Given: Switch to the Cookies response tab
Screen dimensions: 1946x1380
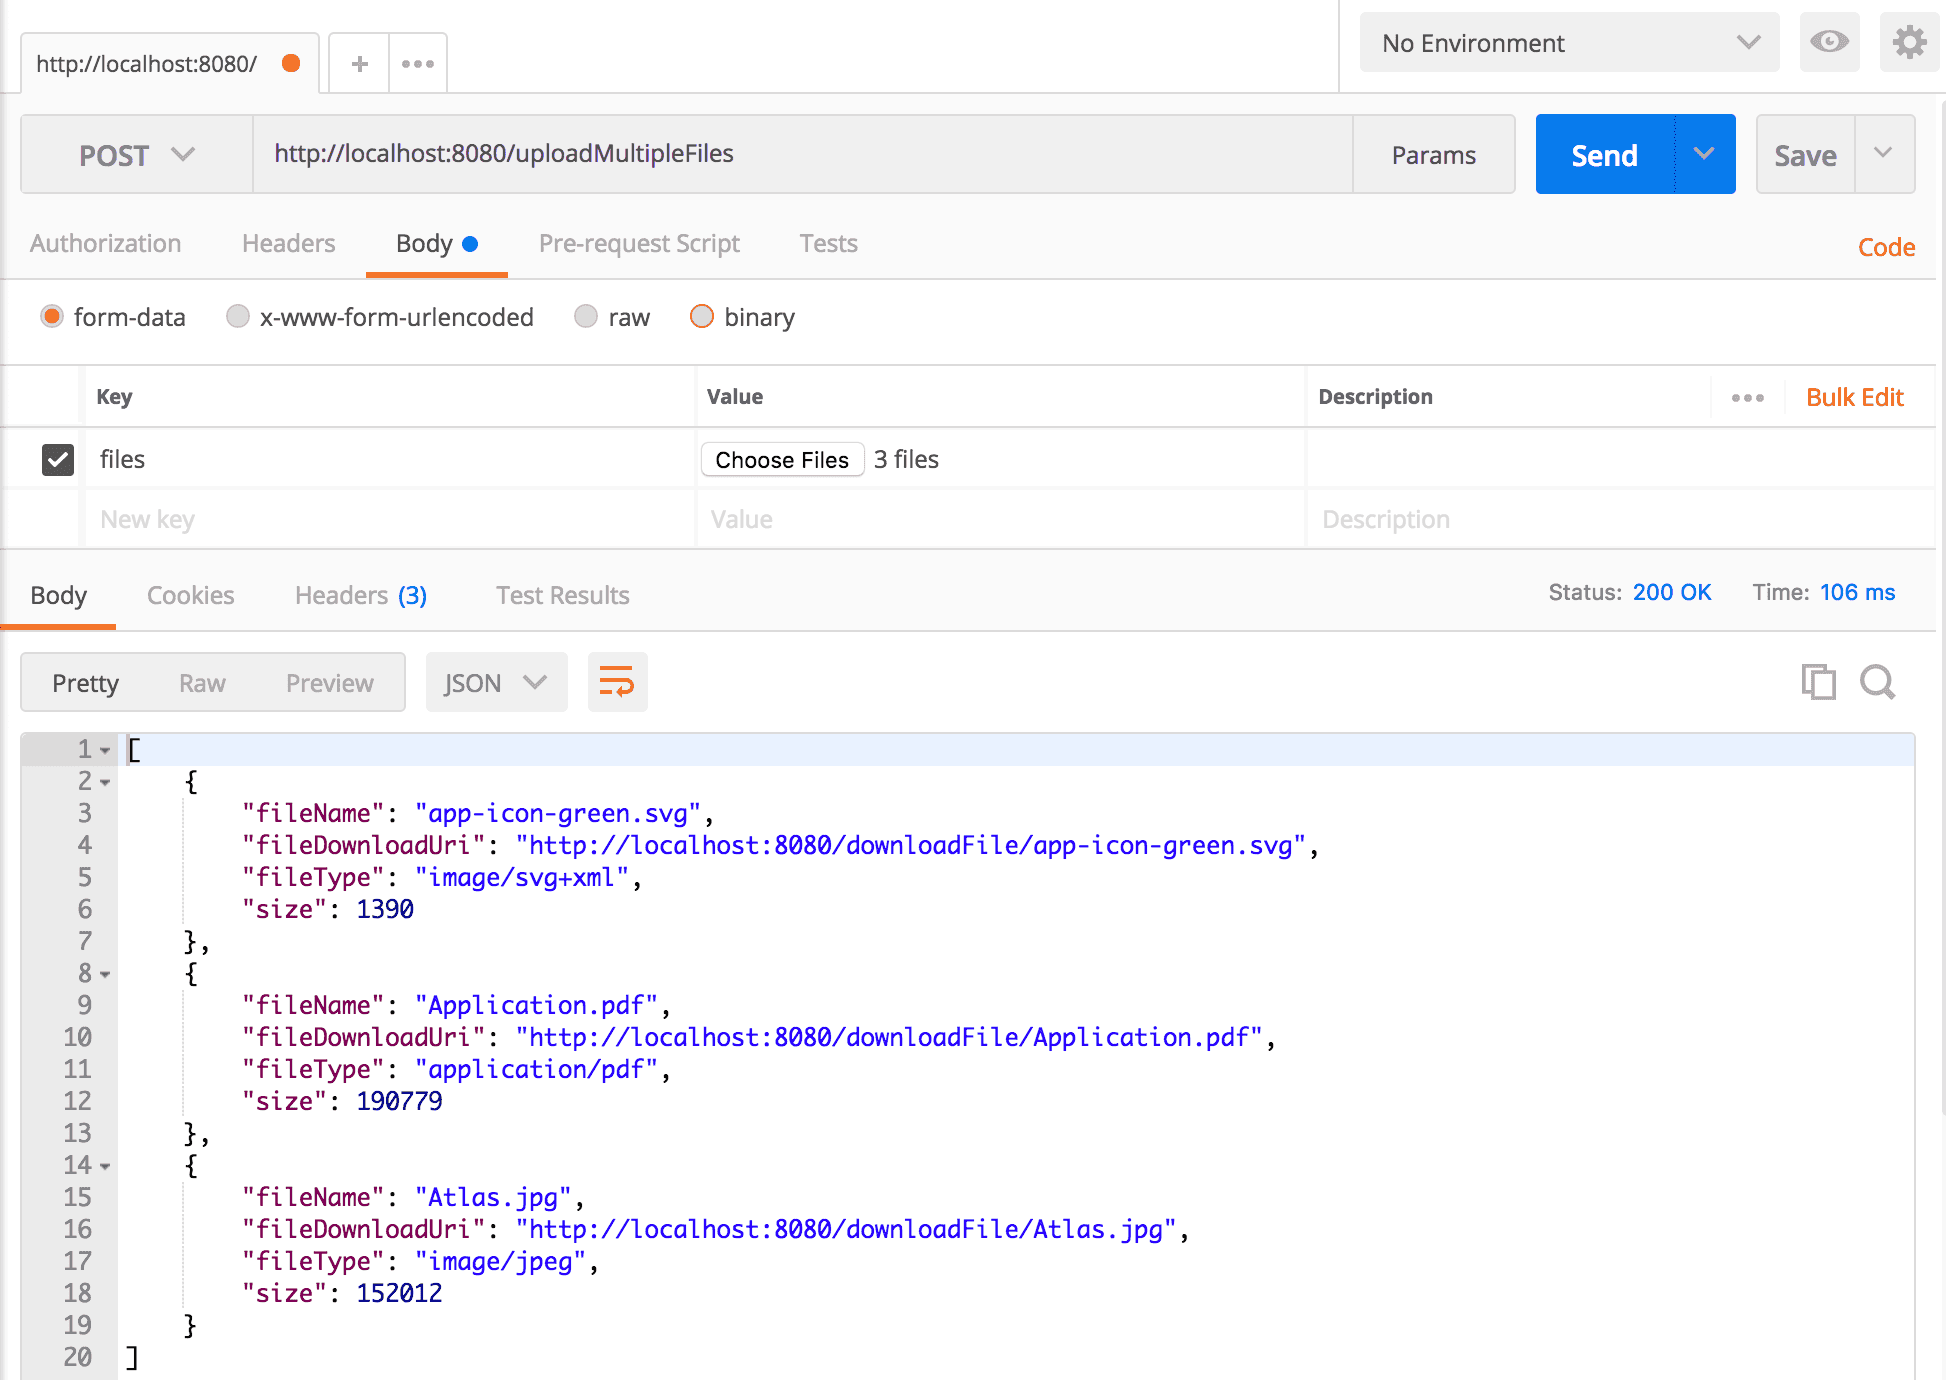Looking at the screenshot, I should click(x=190, y=593).
